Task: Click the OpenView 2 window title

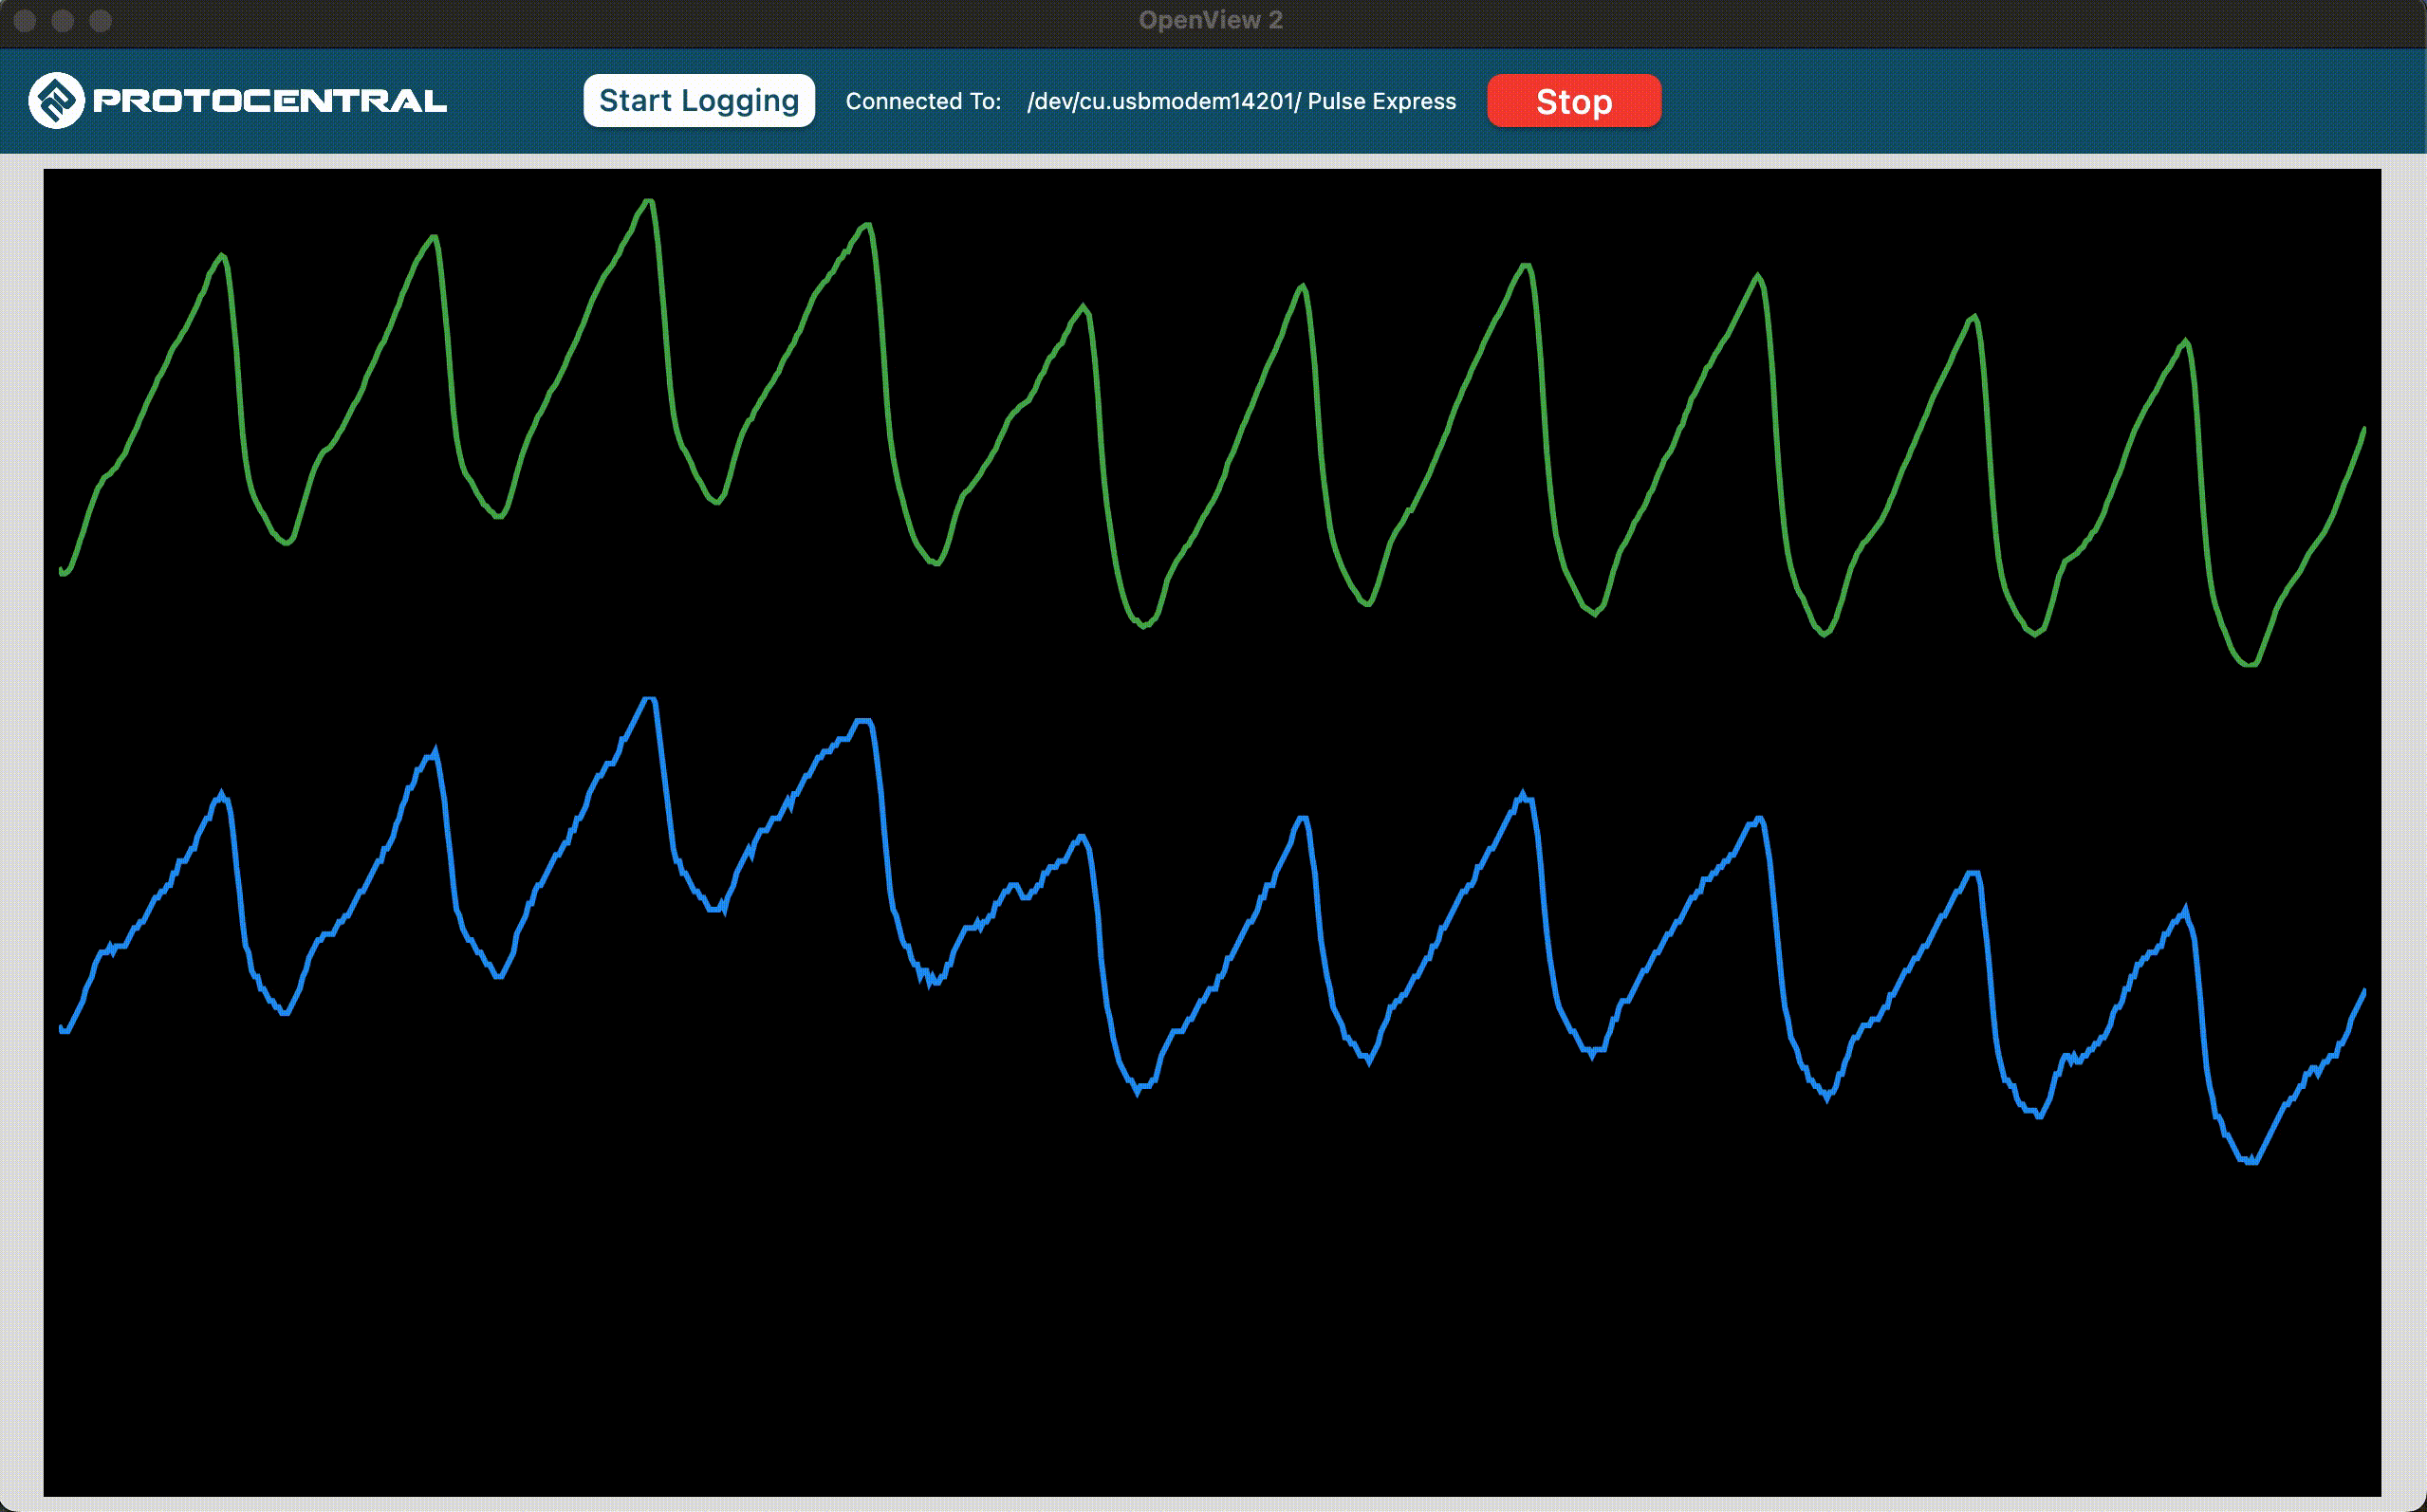Action: [1210, 20]
